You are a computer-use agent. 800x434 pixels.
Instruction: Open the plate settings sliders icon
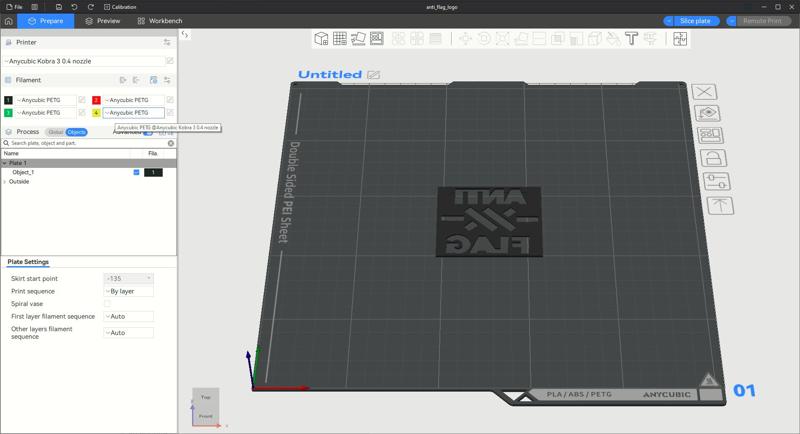716,182
